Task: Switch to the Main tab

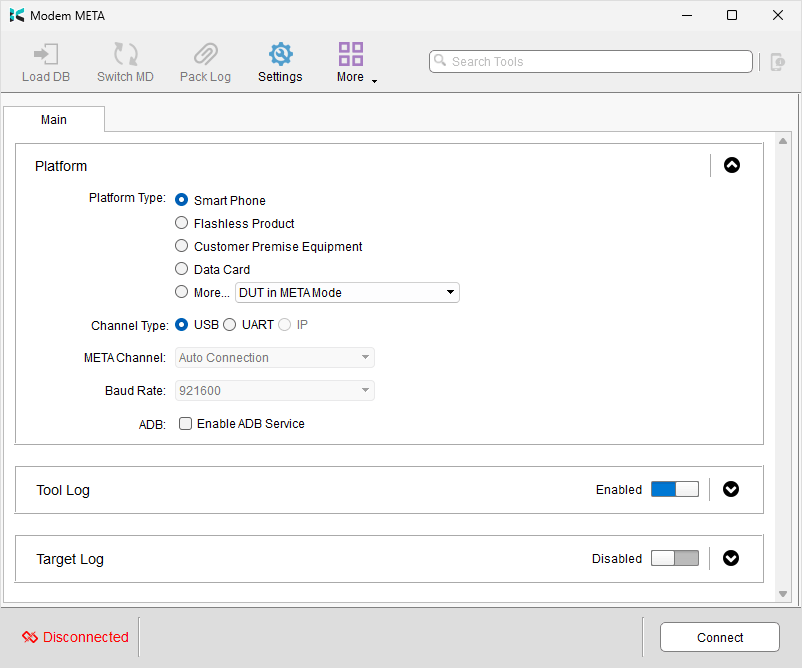Action: (54, 120)
